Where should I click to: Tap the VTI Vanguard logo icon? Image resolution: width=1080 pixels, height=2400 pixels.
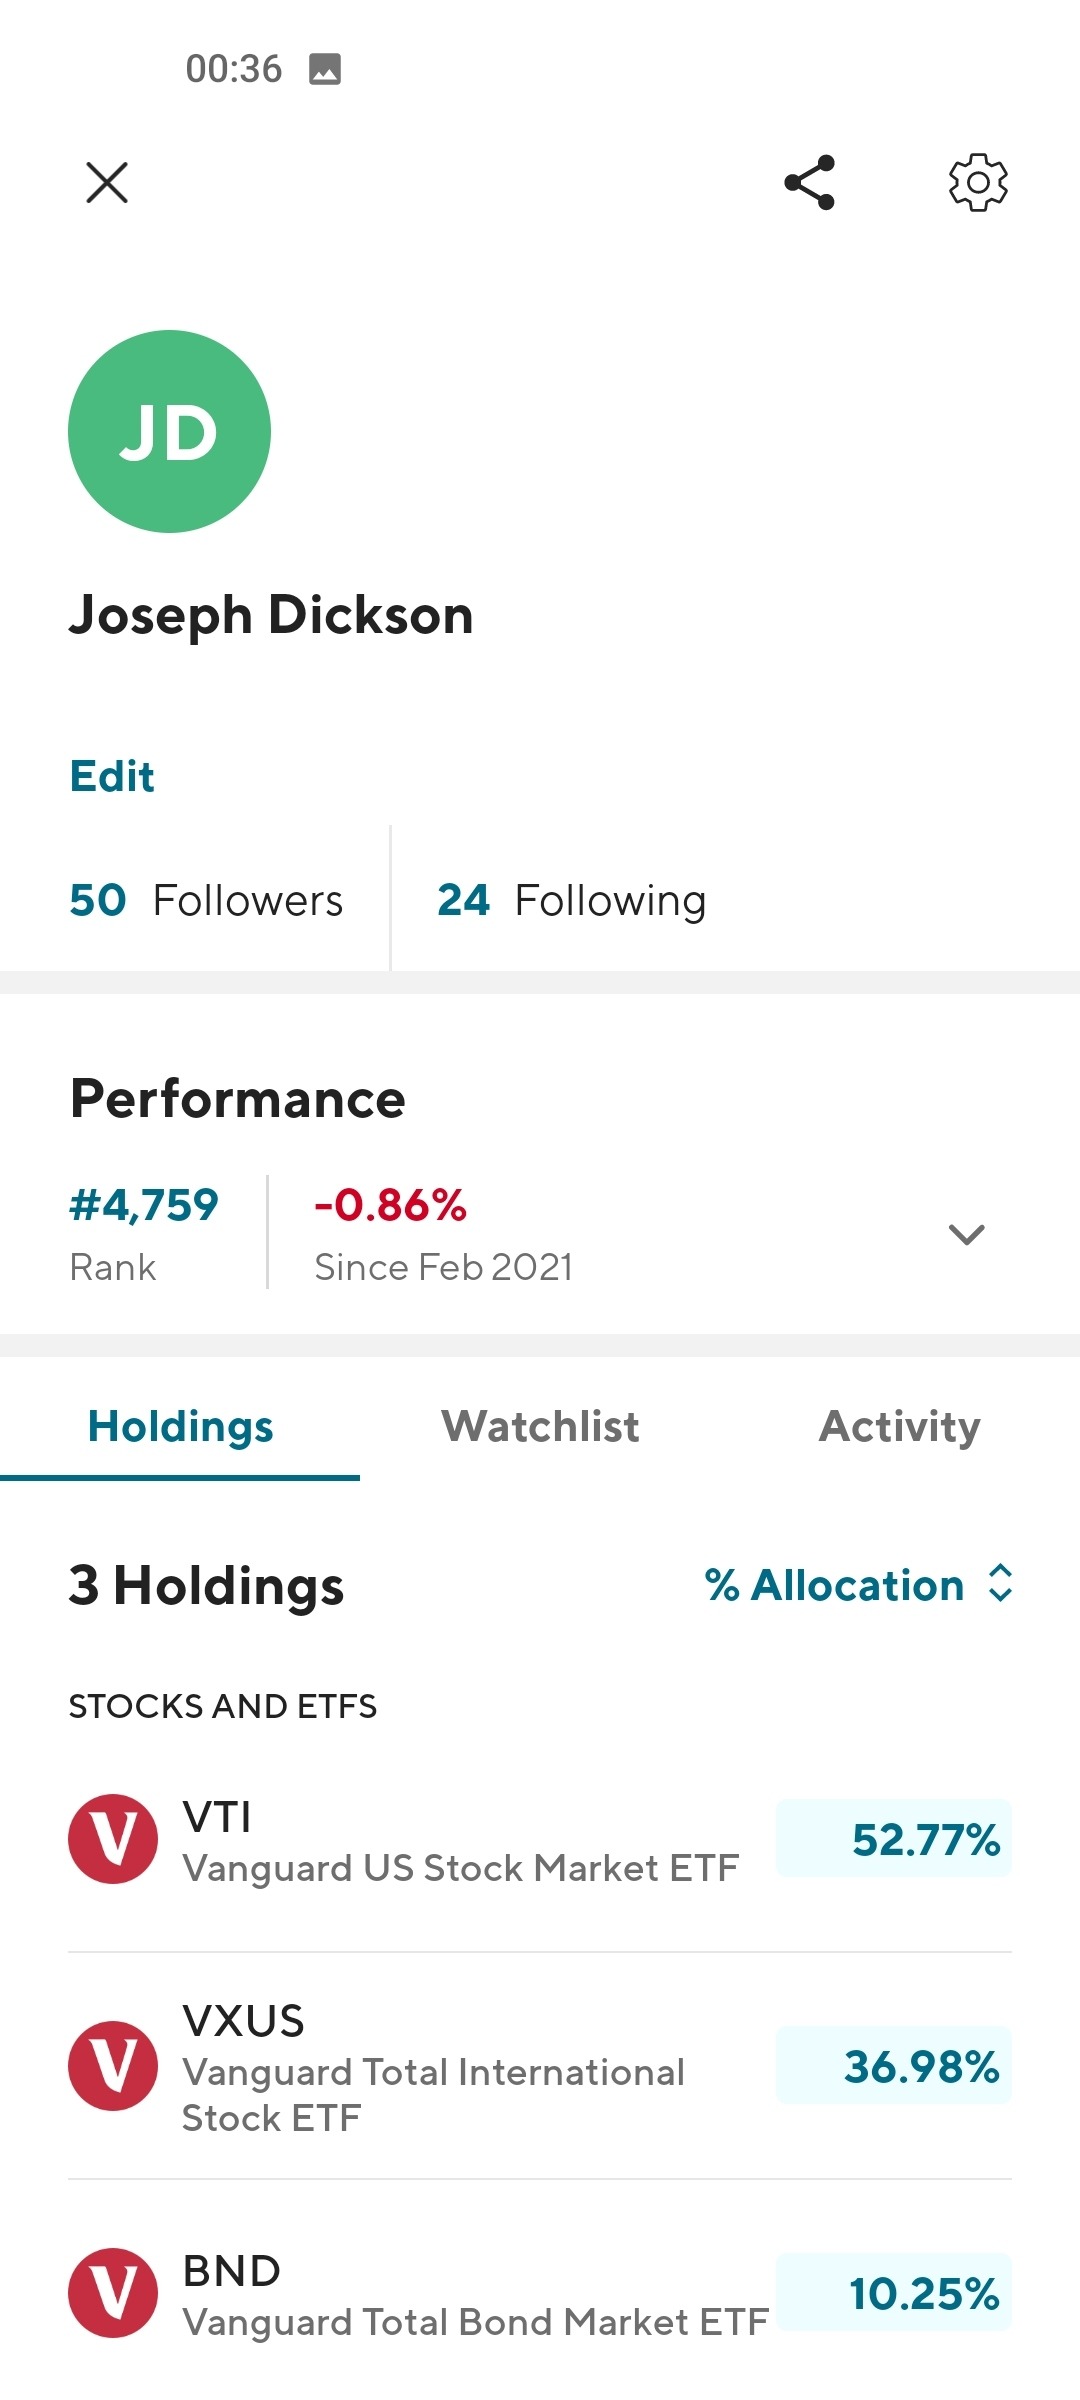113,1838
